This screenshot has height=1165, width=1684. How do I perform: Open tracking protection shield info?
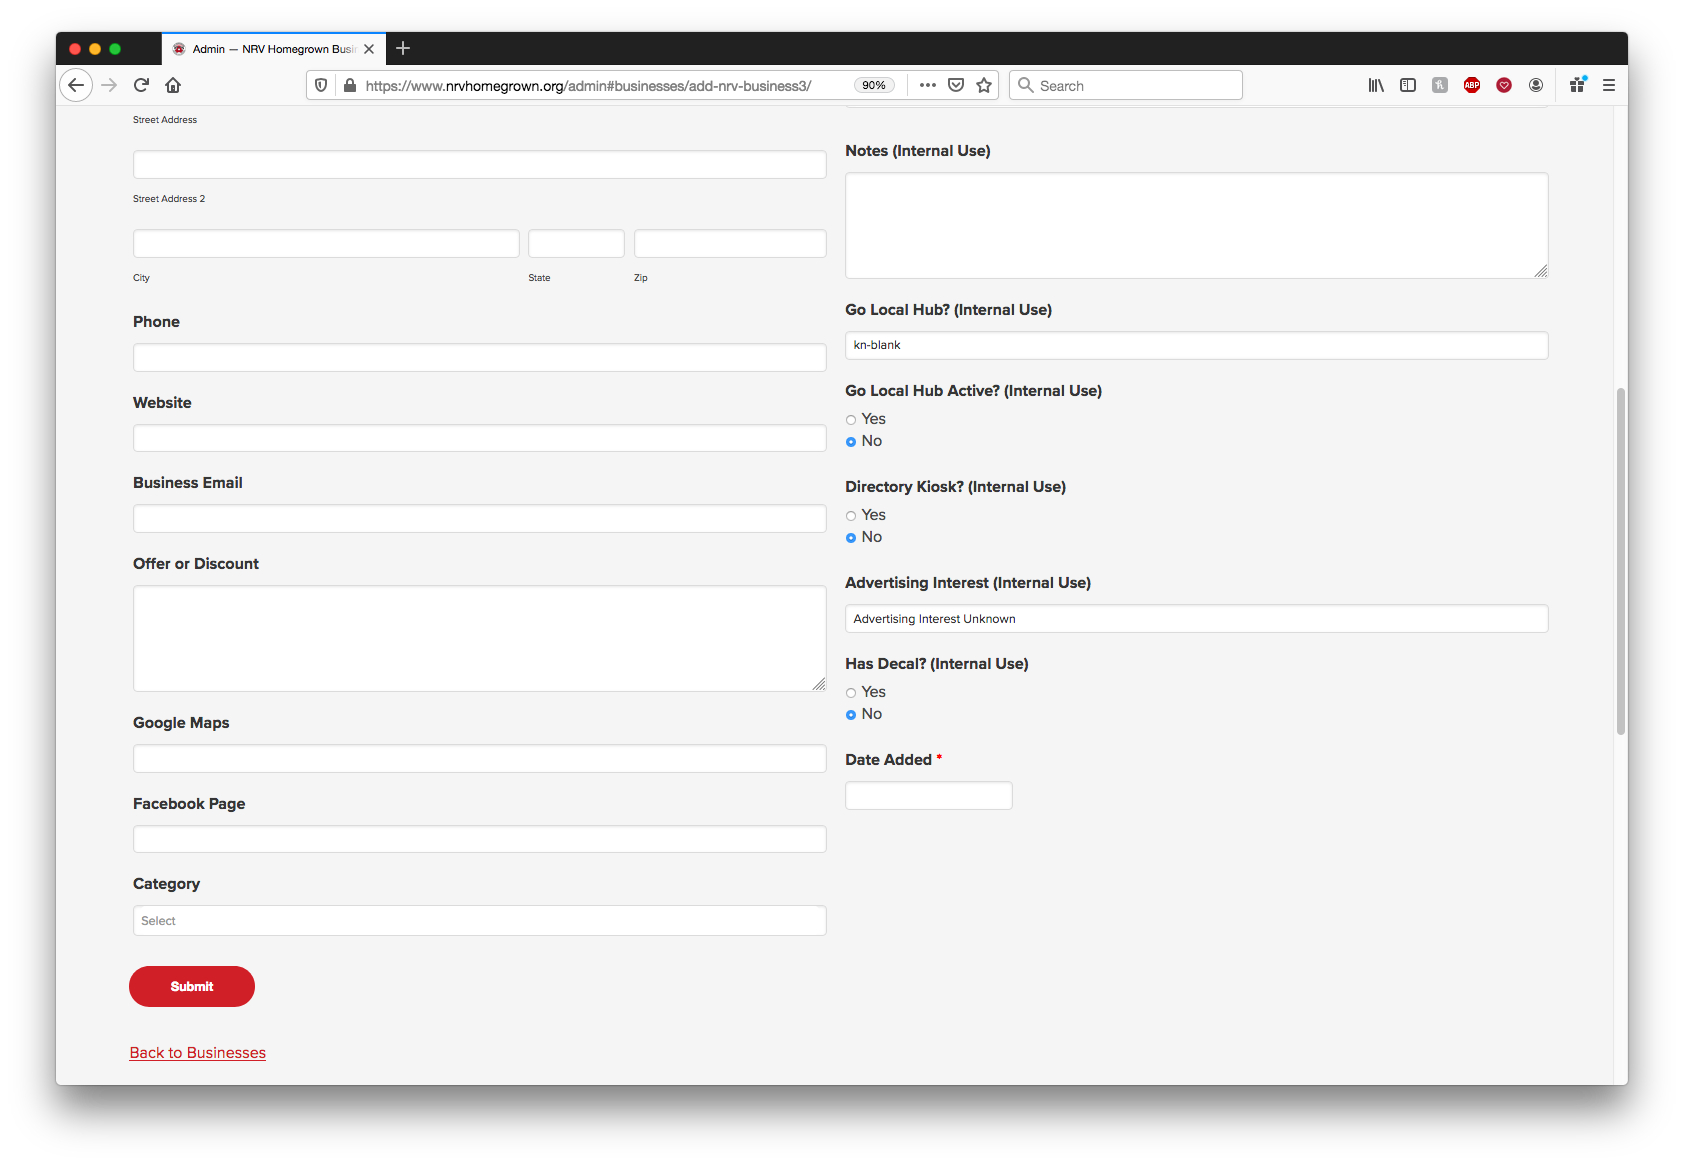pyautogui.click(x=321, y=85)
